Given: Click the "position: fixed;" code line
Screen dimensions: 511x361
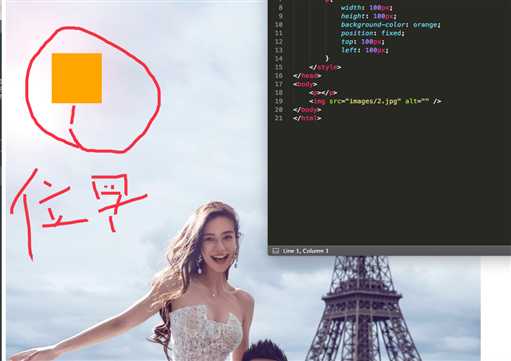Looking at the screenshot, I should click(372, 33).
